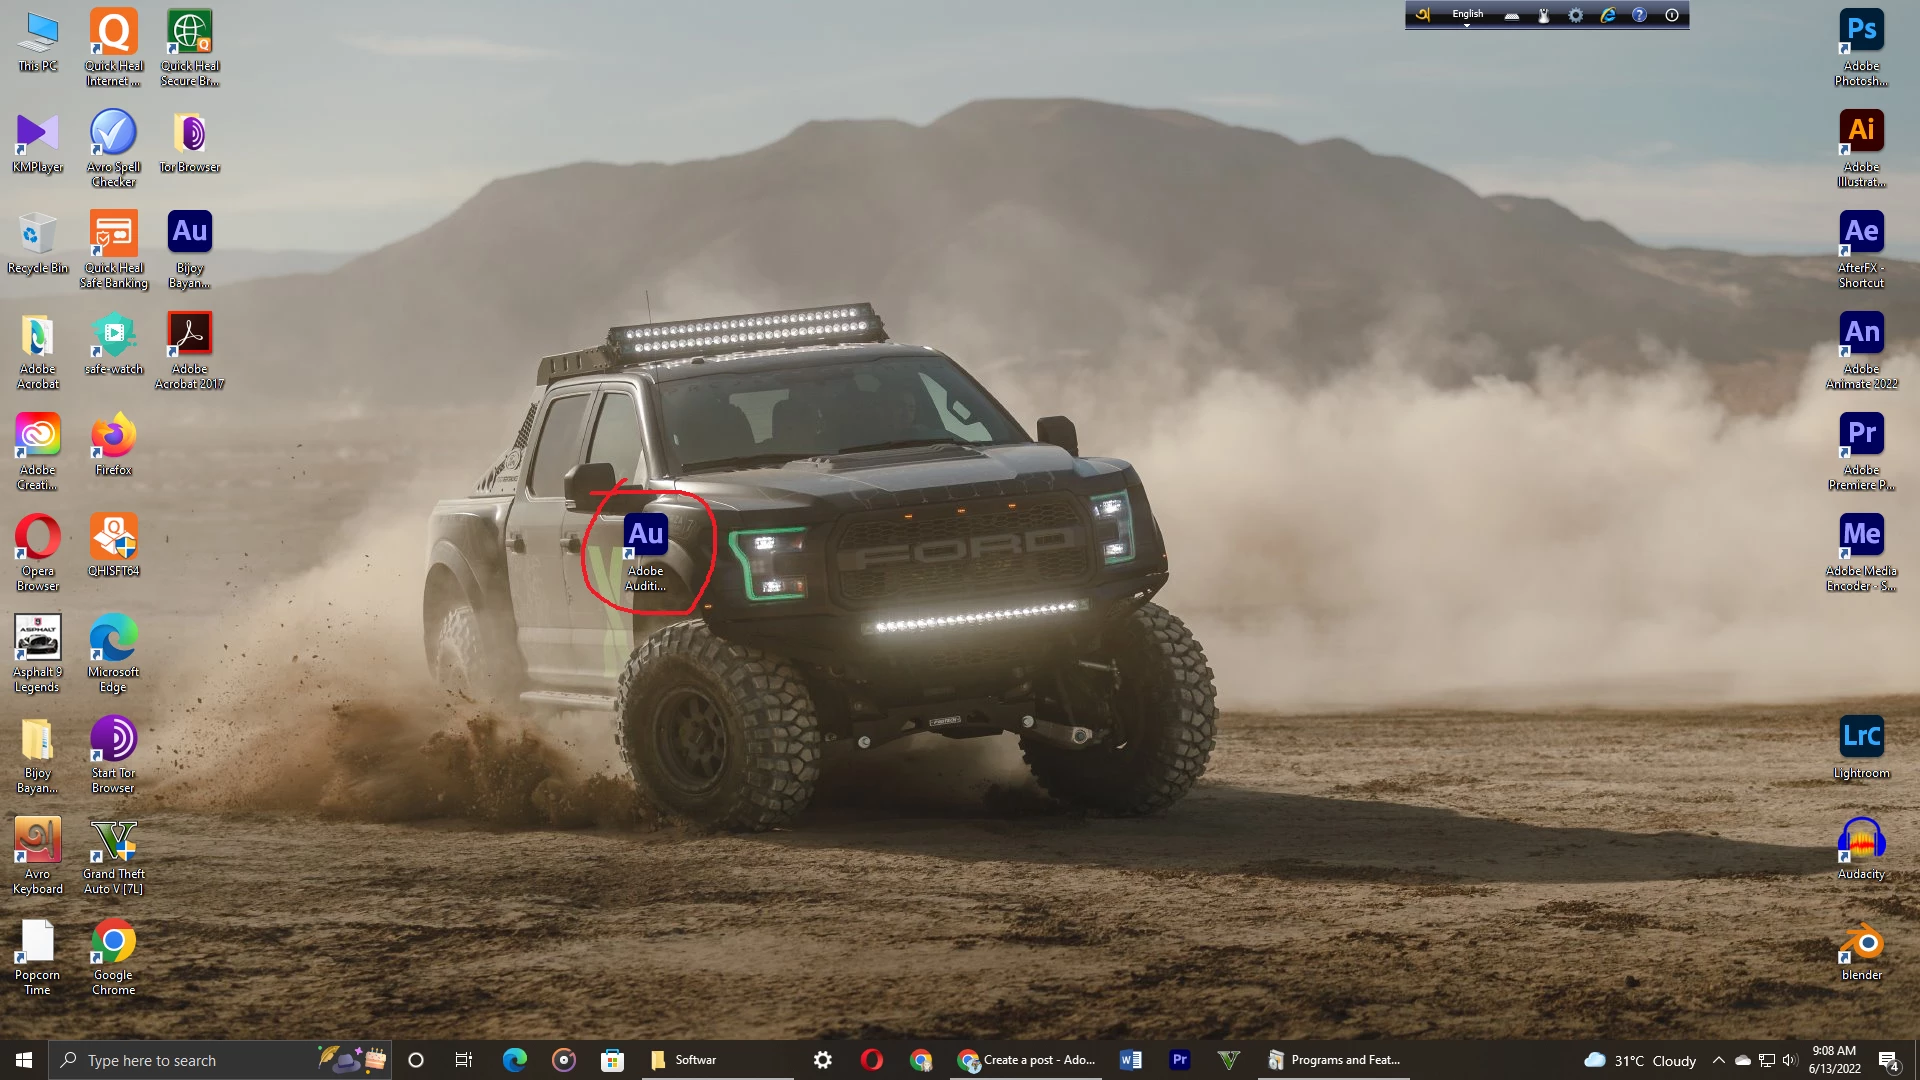Select the Adobe Illustrator desktop icon
This screenshot has height=1080, width=1920.
1861,132
